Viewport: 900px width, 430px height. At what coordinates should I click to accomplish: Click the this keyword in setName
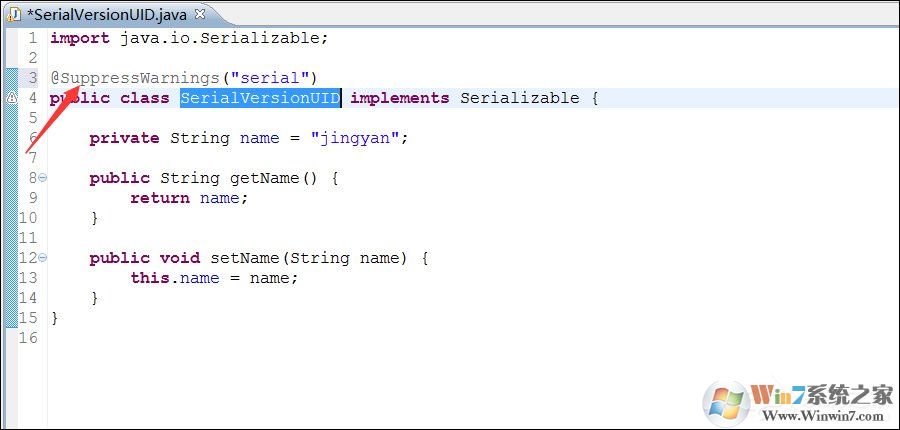click(x=149, y=278)
